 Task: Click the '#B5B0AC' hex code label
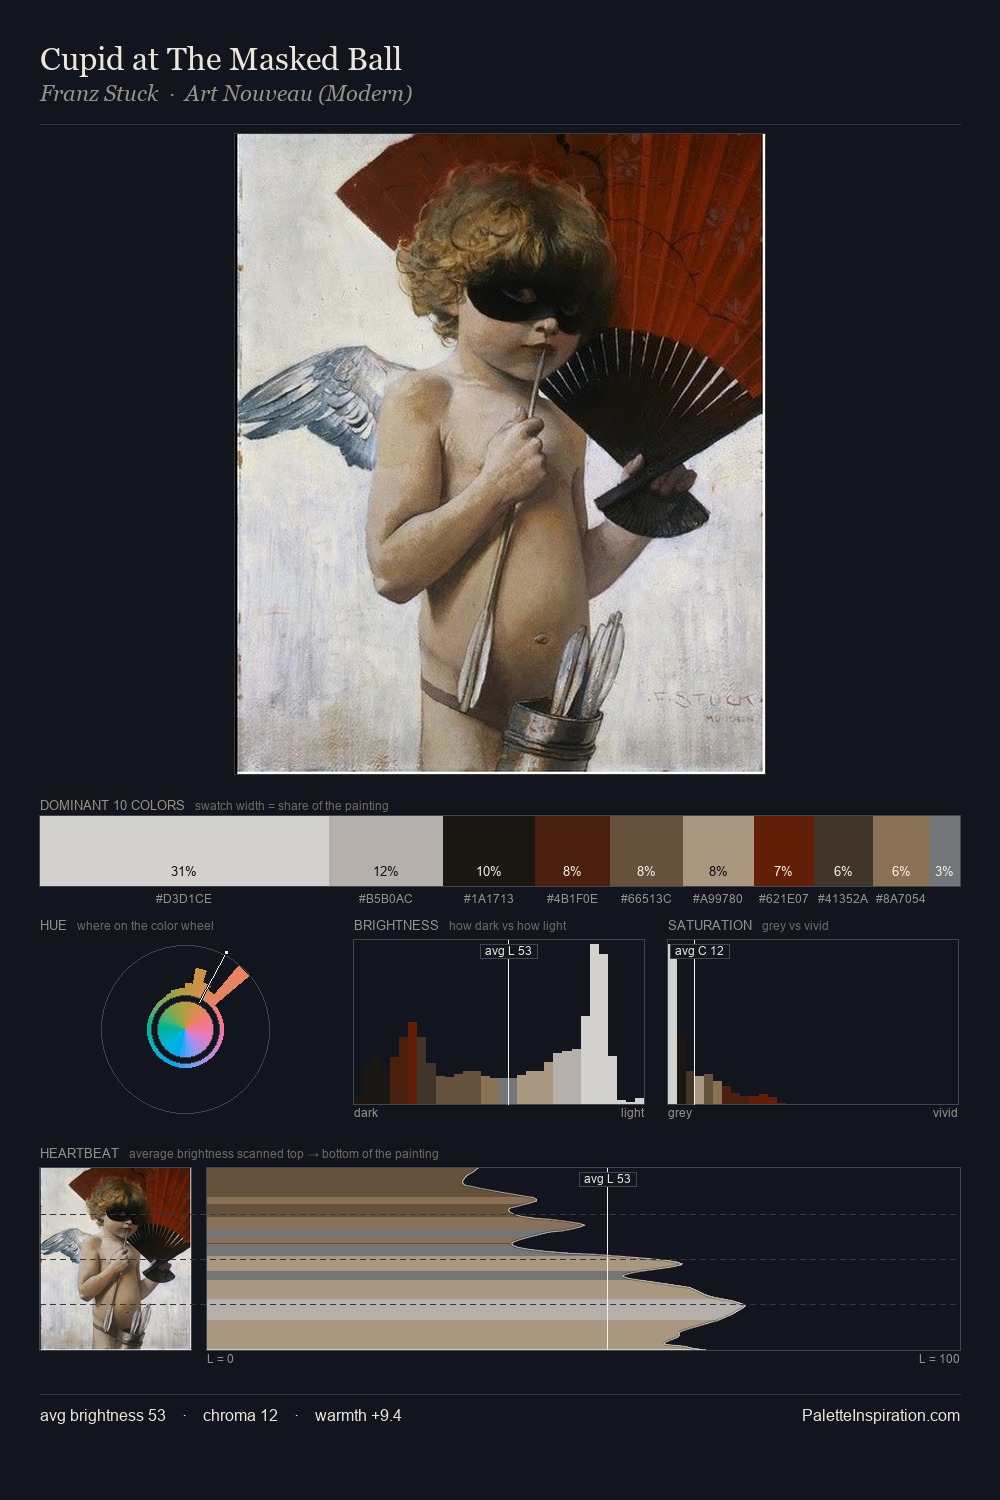(x=386, y=899)
